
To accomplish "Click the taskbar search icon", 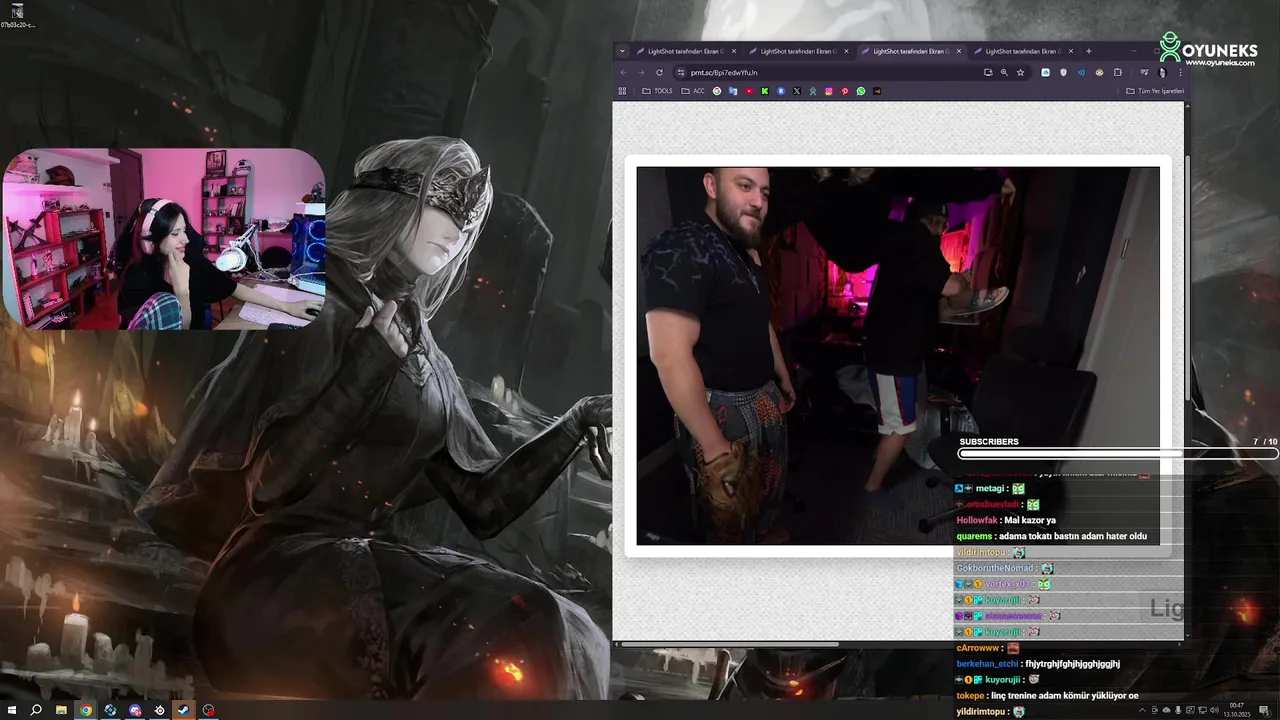I will [x=36, y=710].
